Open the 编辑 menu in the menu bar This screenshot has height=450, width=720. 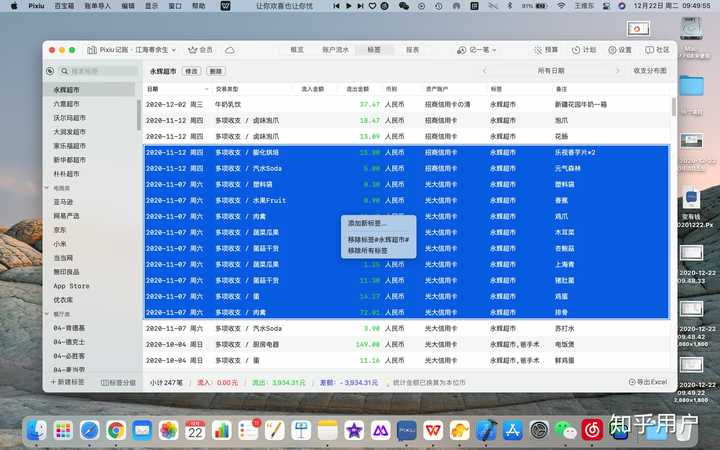pos(128,6)
